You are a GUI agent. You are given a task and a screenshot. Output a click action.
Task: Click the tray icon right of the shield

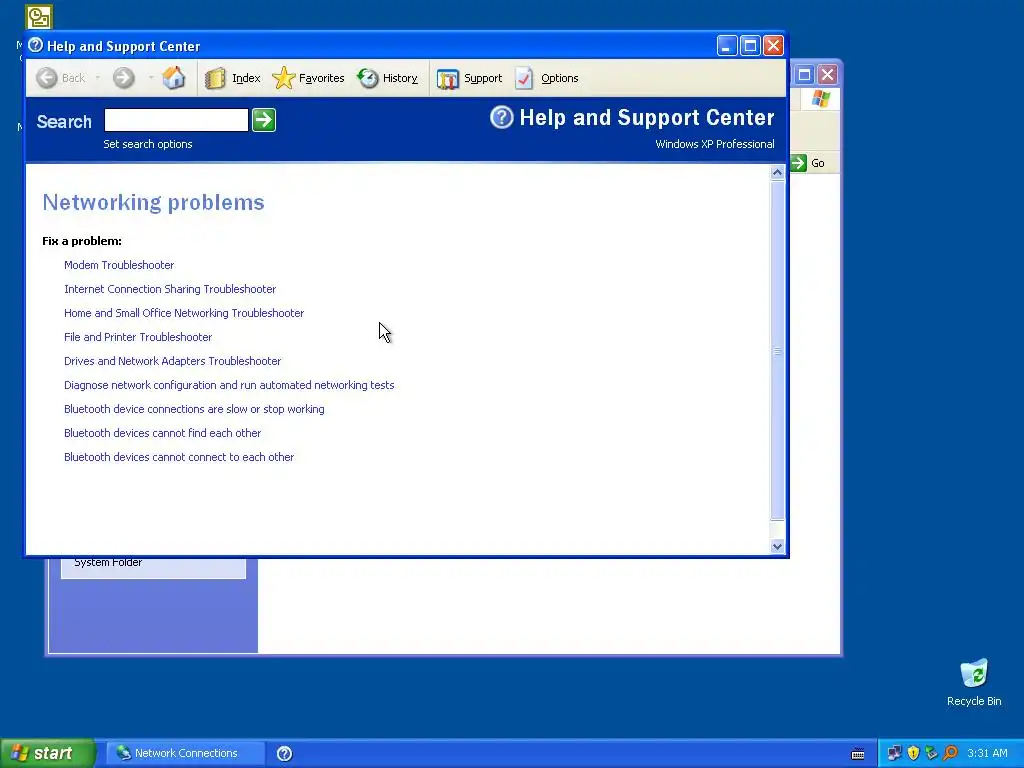931,753
